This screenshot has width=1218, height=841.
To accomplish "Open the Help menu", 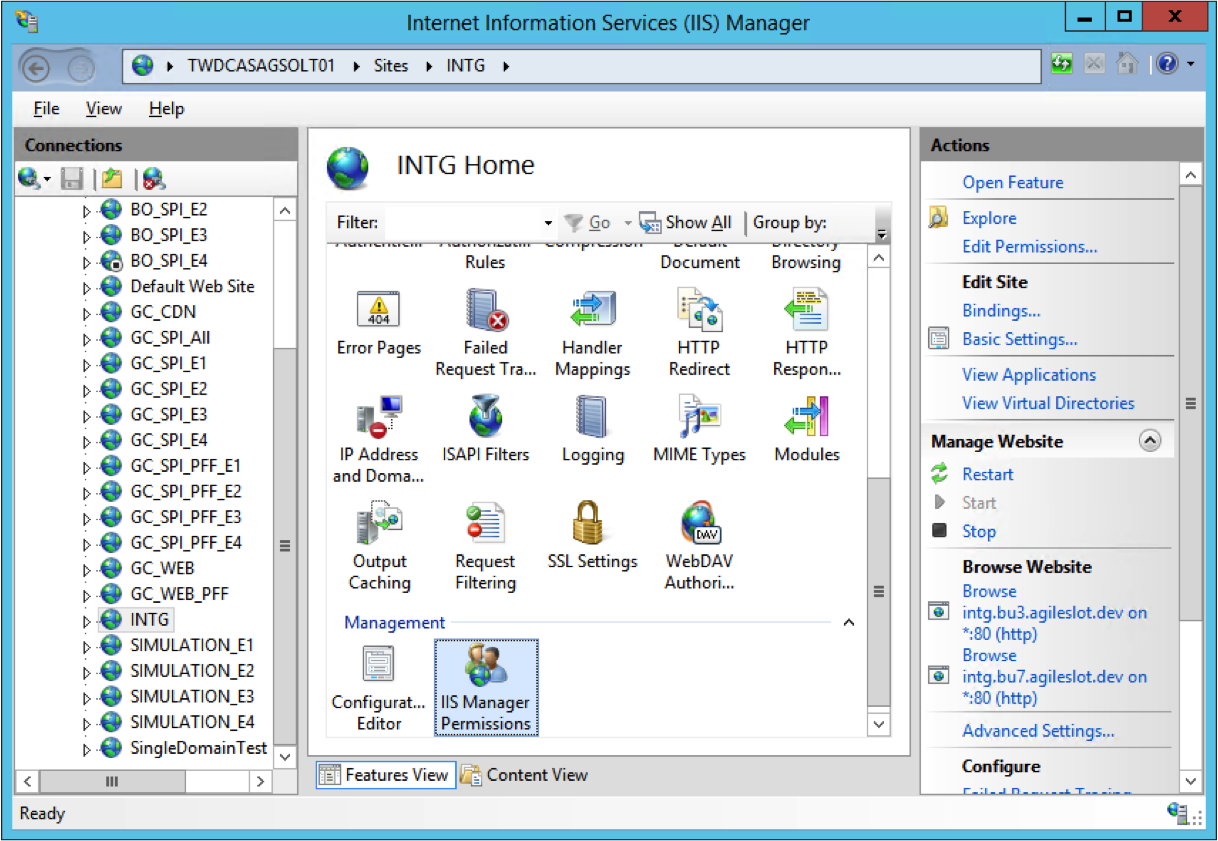I will point(166,109).
